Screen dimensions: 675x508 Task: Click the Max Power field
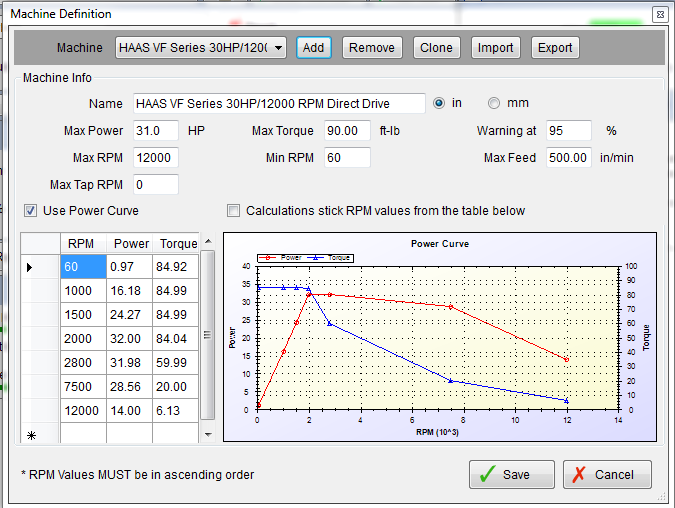155,130
